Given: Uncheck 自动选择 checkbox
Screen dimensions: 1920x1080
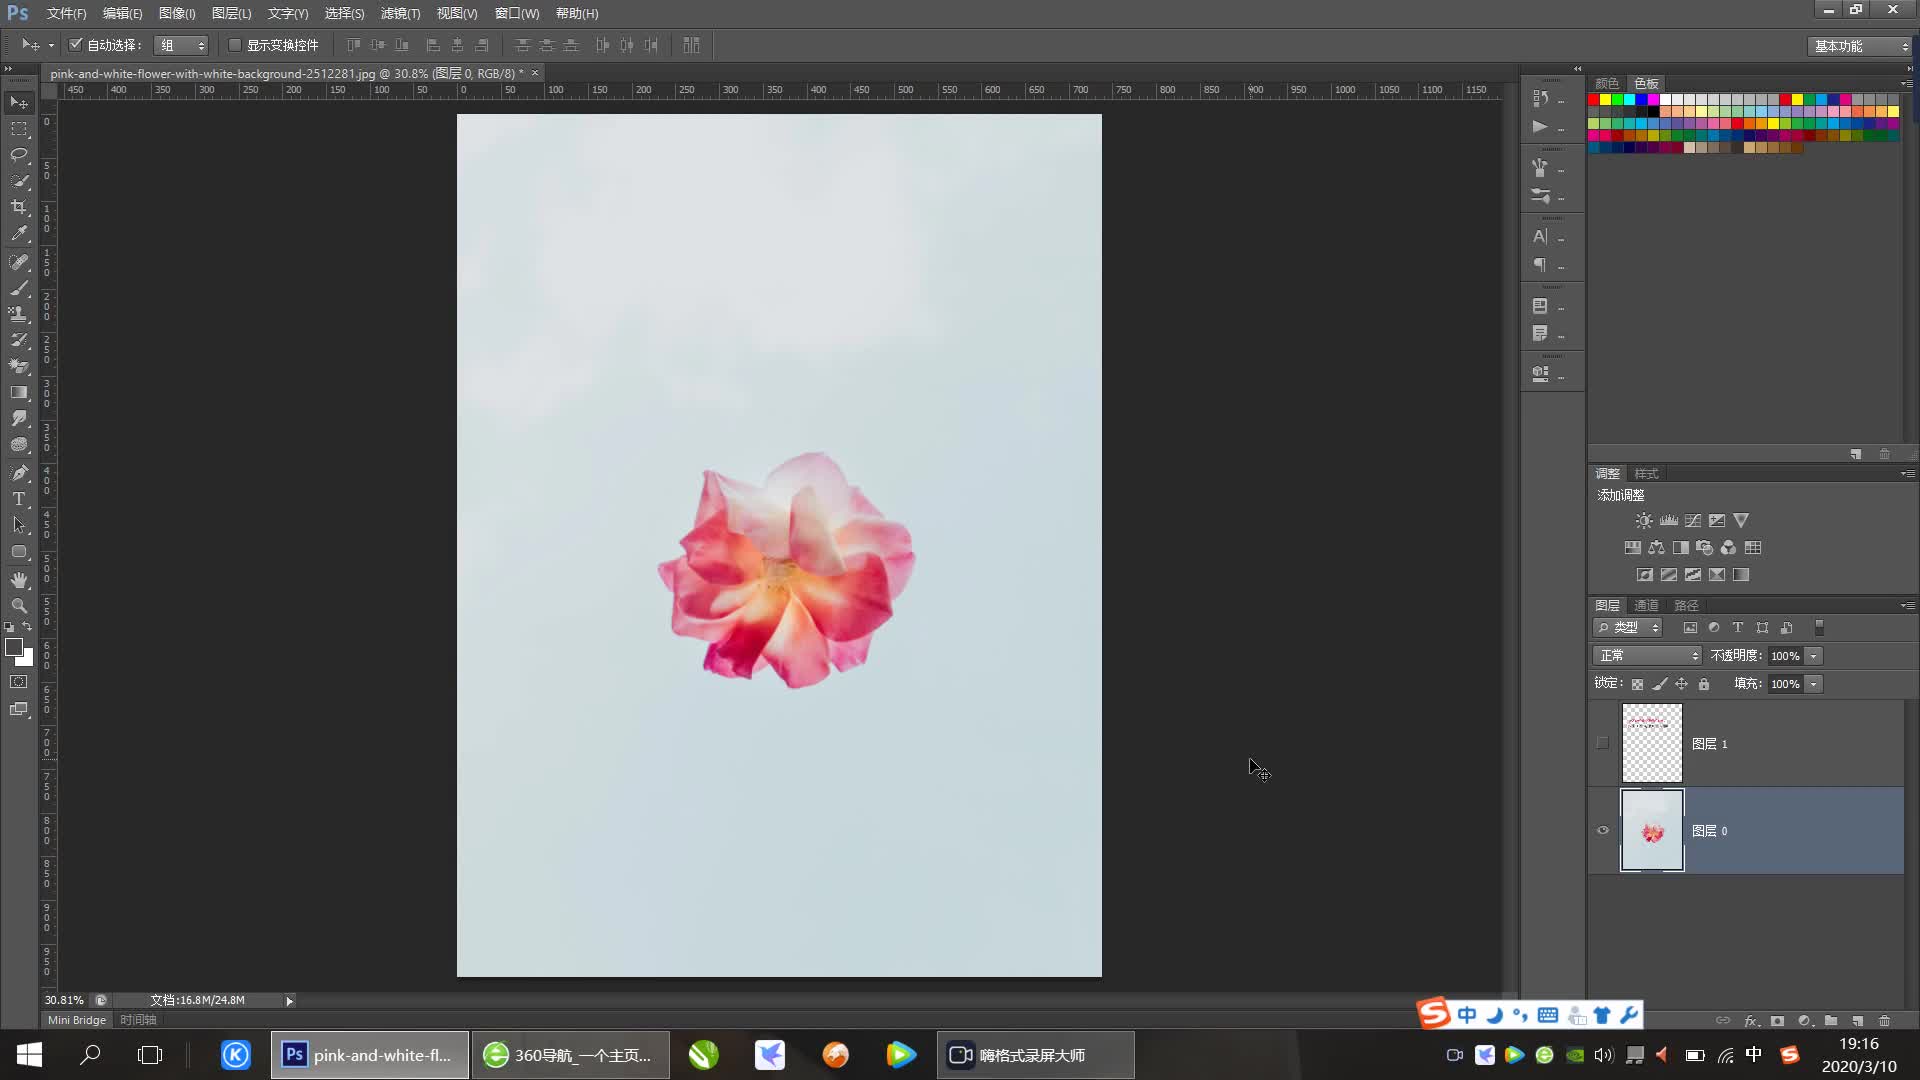Looking at the screenshot, I should pos(76,45).
